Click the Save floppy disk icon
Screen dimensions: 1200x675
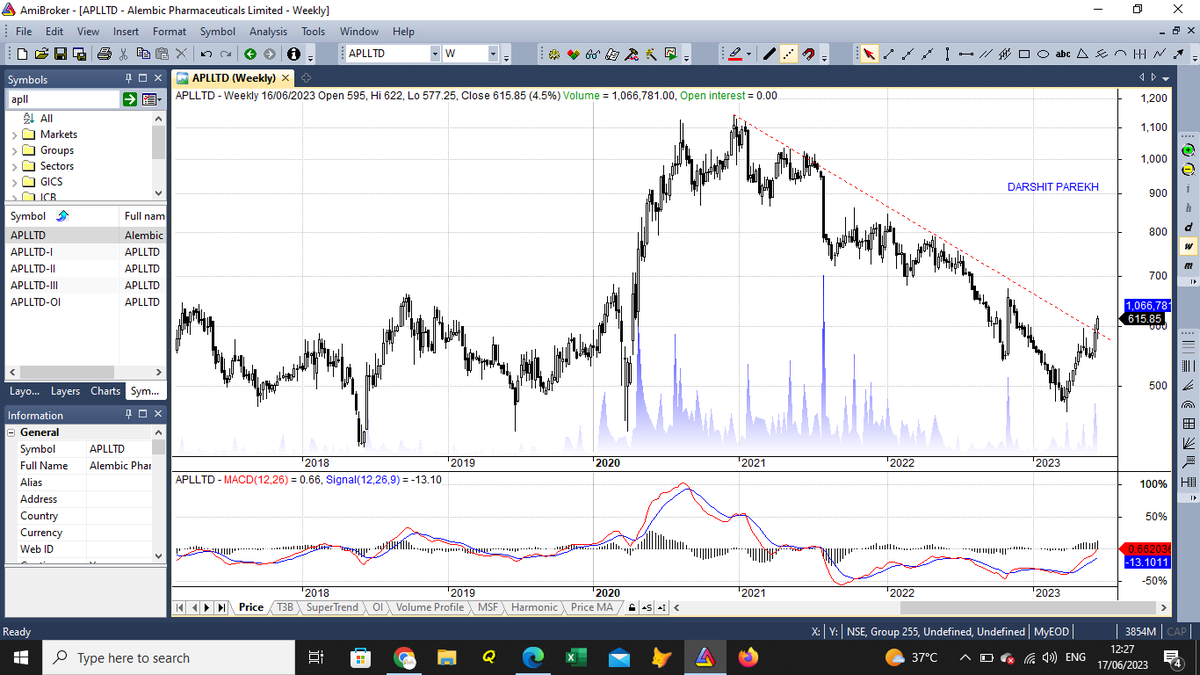[60, 54]
